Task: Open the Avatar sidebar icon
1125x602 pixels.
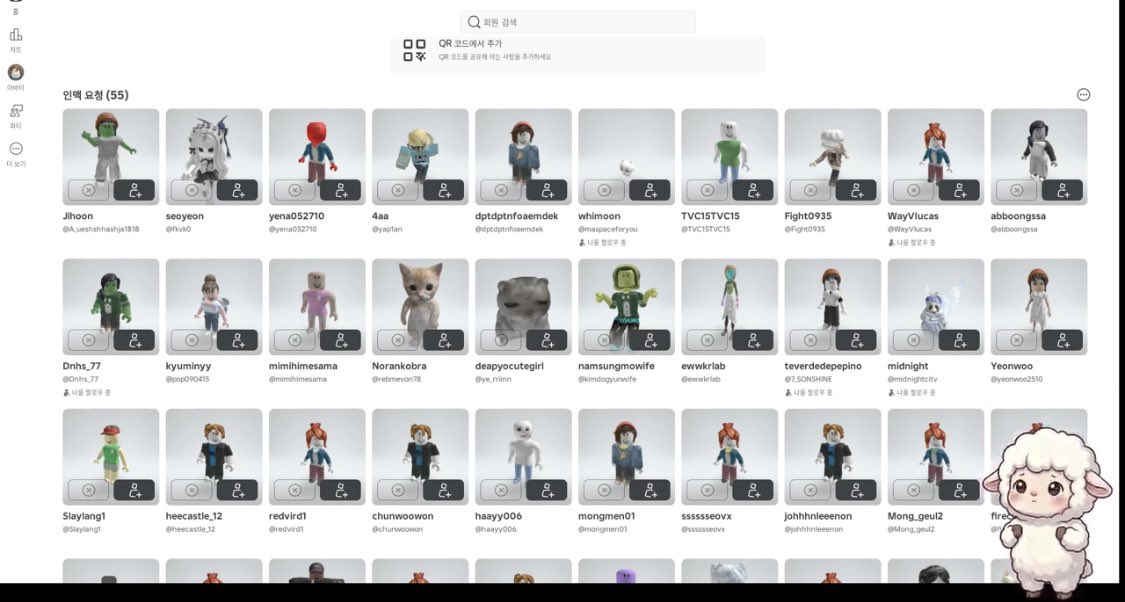Action: [x=16, y=72]
